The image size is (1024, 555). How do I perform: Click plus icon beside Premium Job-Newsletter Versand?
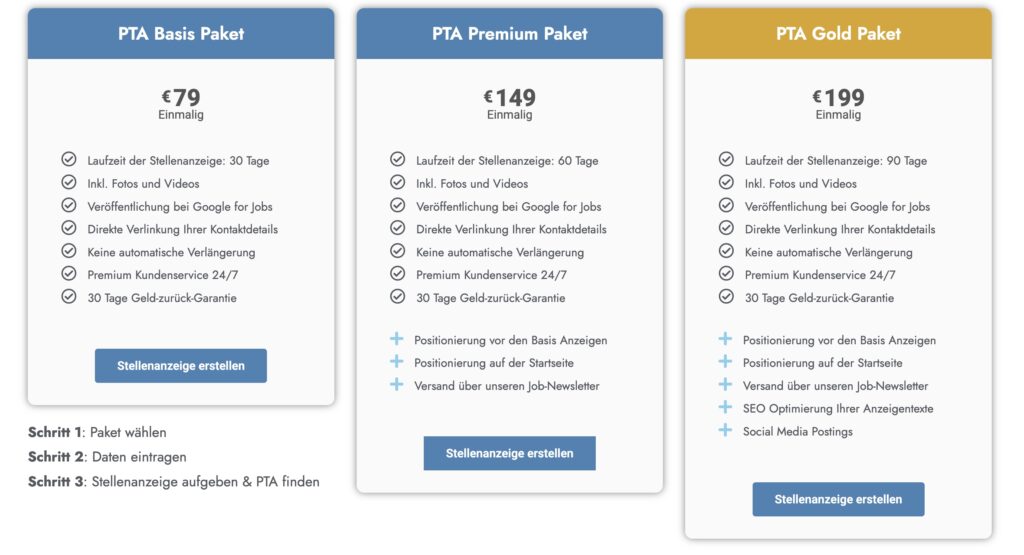(x=396, y=385)
